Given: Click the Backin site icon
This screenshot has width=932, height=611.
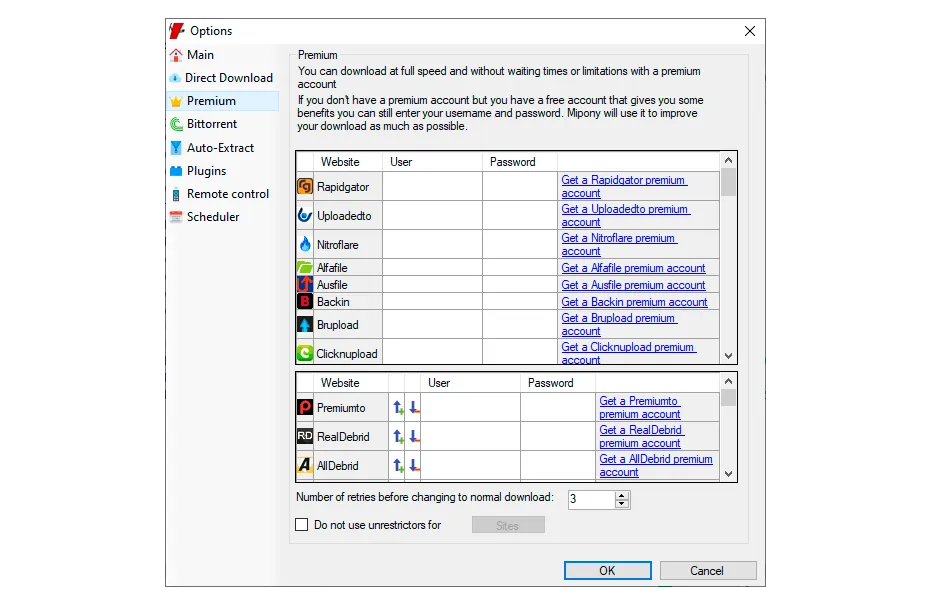Looking at the screenshot, I should point(305,301).
